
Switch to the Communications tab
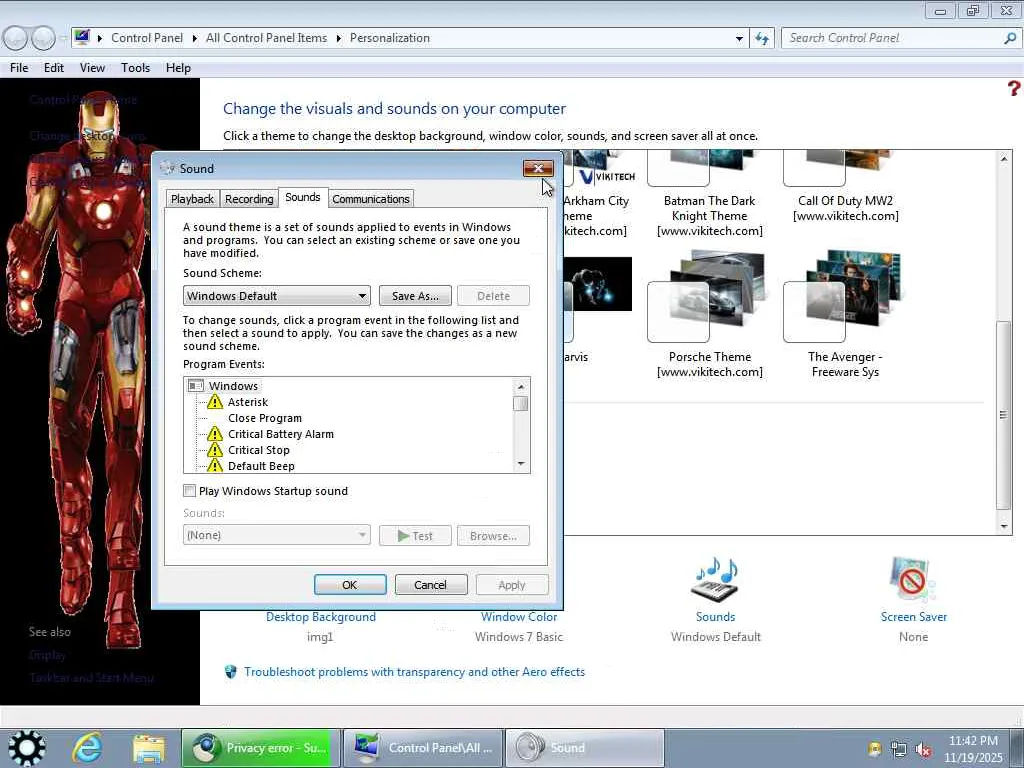pyautogui.click(x=370, y=199)
